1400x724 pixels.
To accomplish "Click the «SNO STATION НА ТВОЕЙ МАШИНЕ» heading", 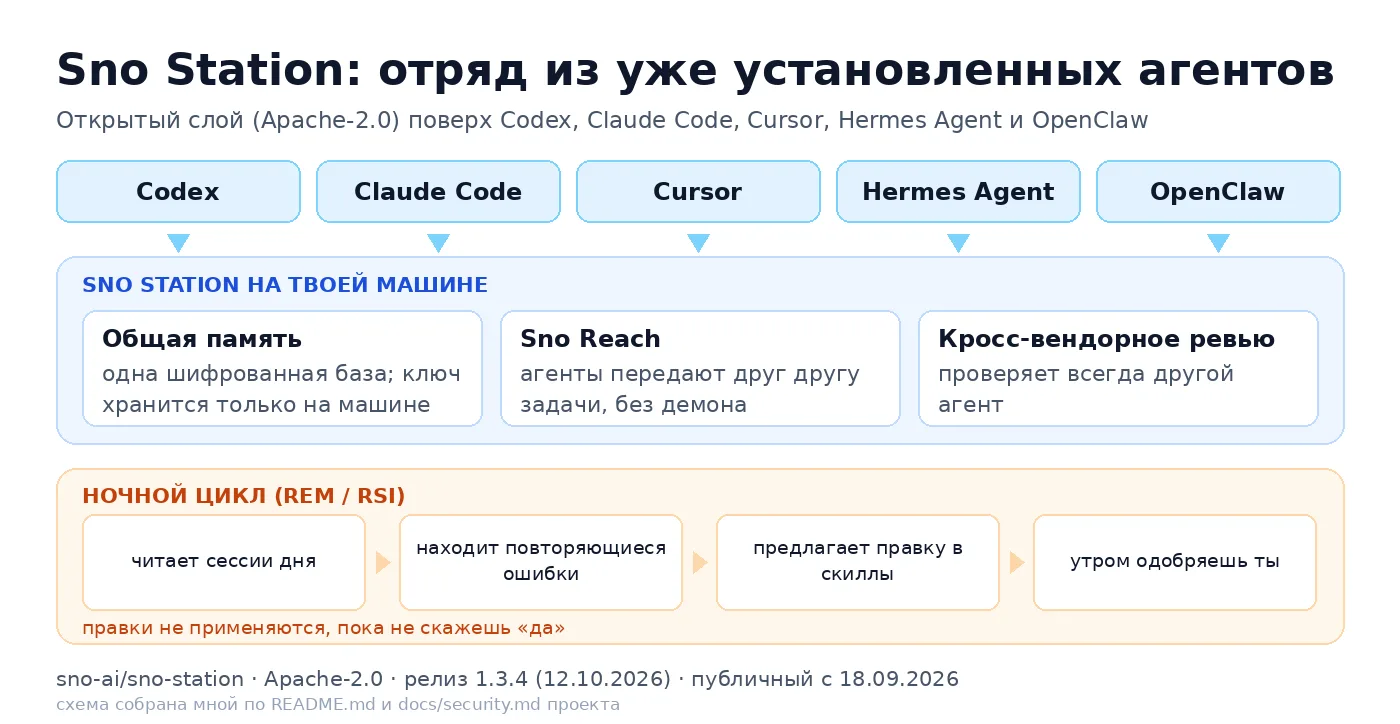I will [285, 285].
